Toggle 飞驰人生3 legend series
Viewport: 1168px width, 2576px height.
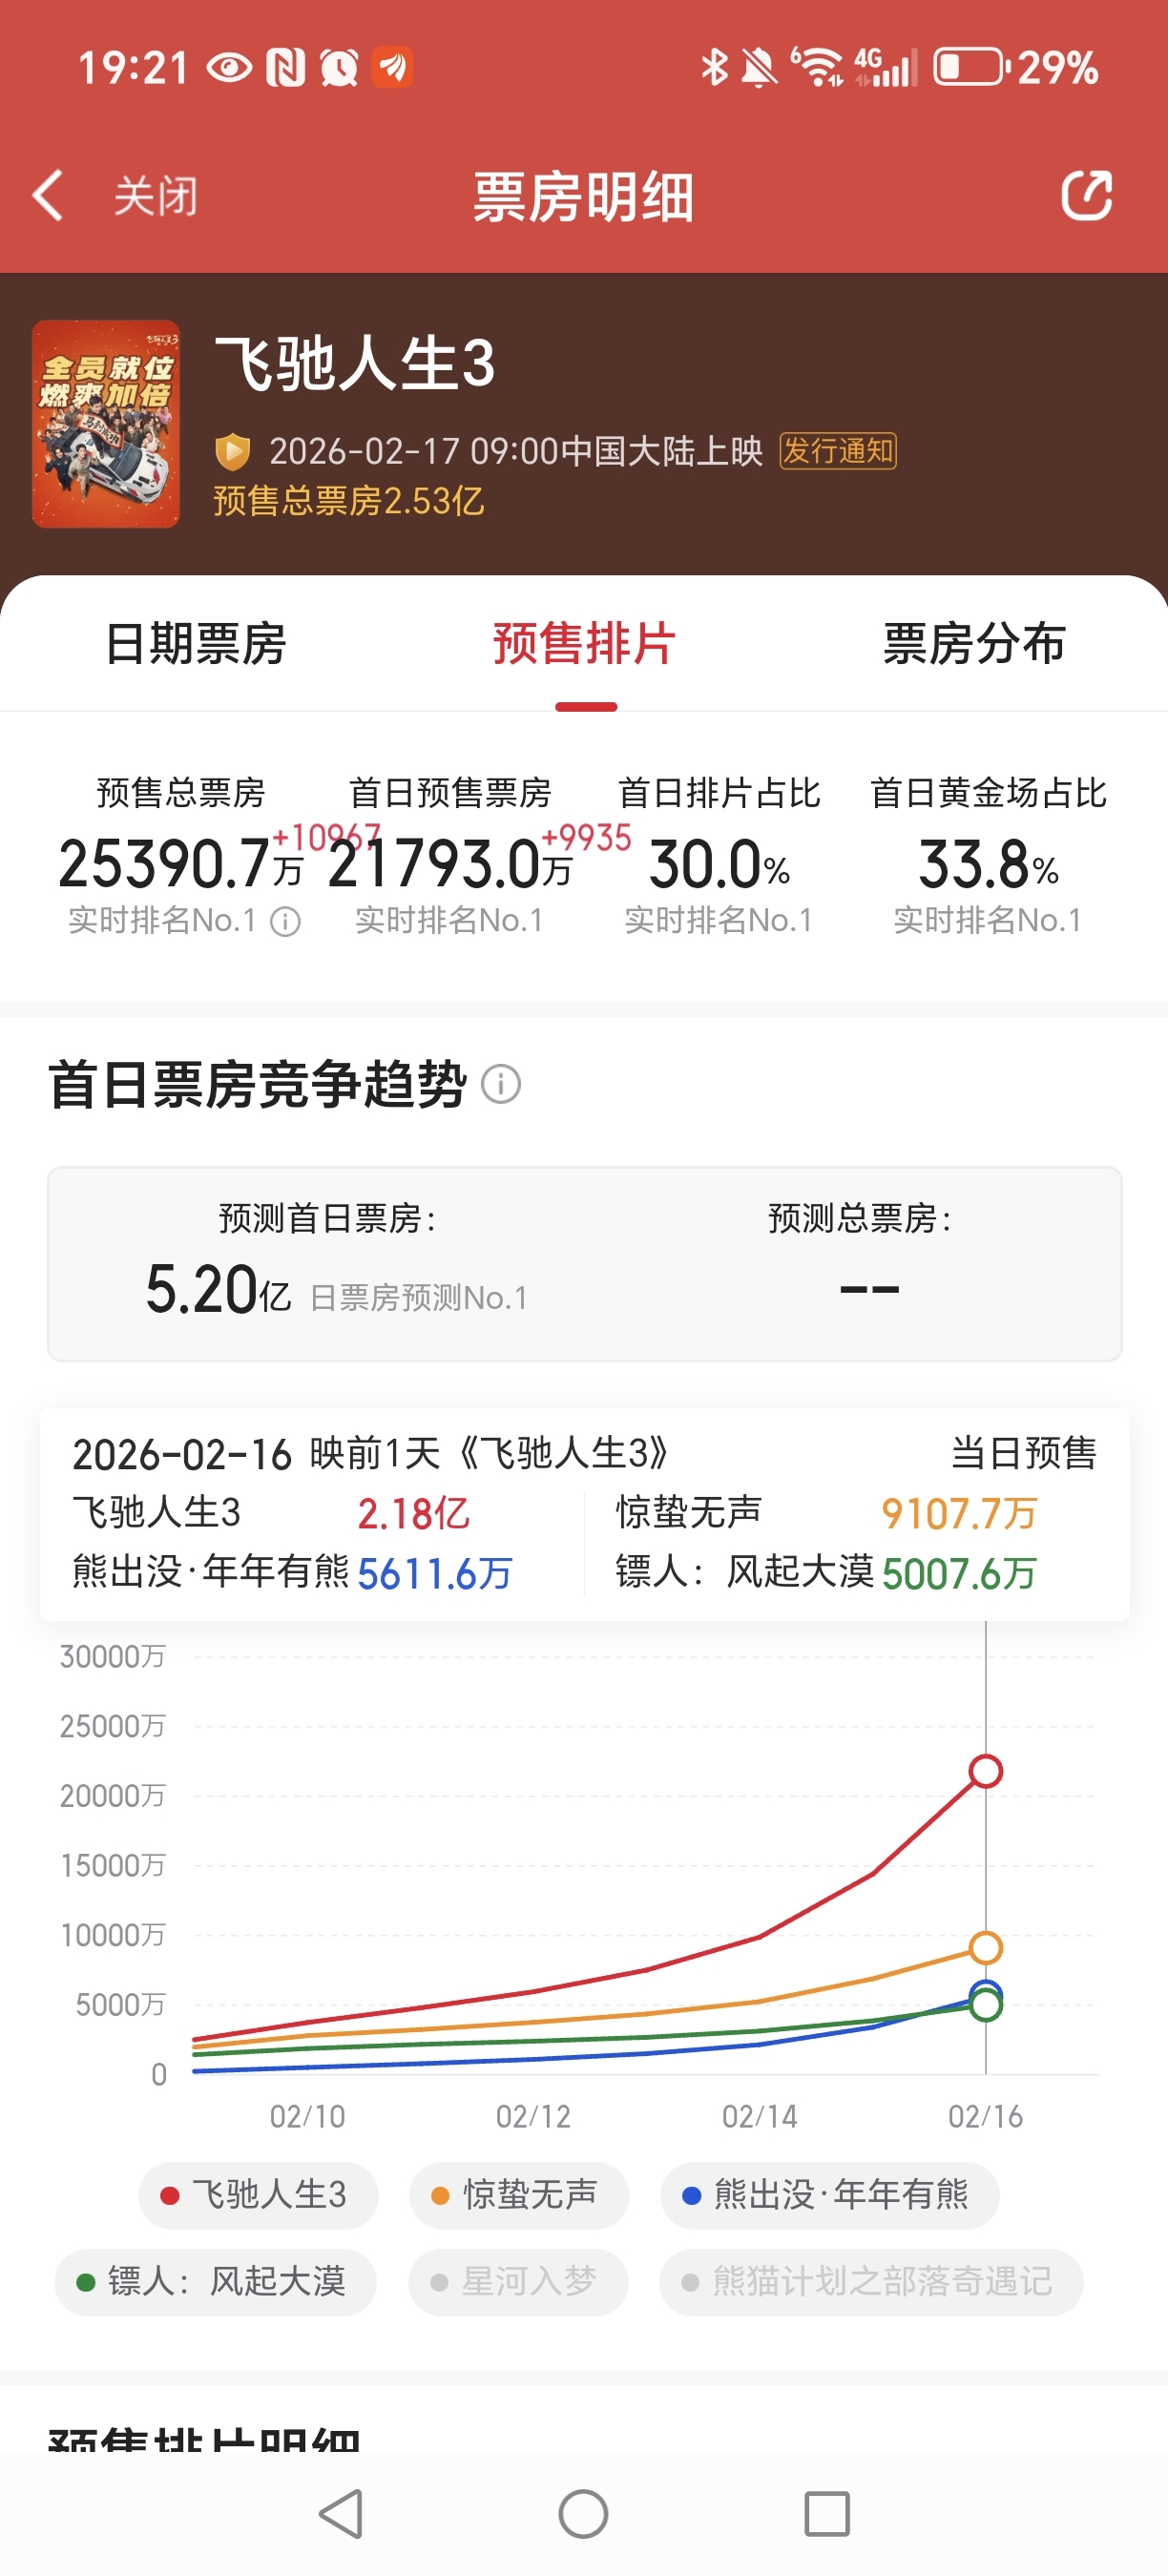tap(258, 2195)
